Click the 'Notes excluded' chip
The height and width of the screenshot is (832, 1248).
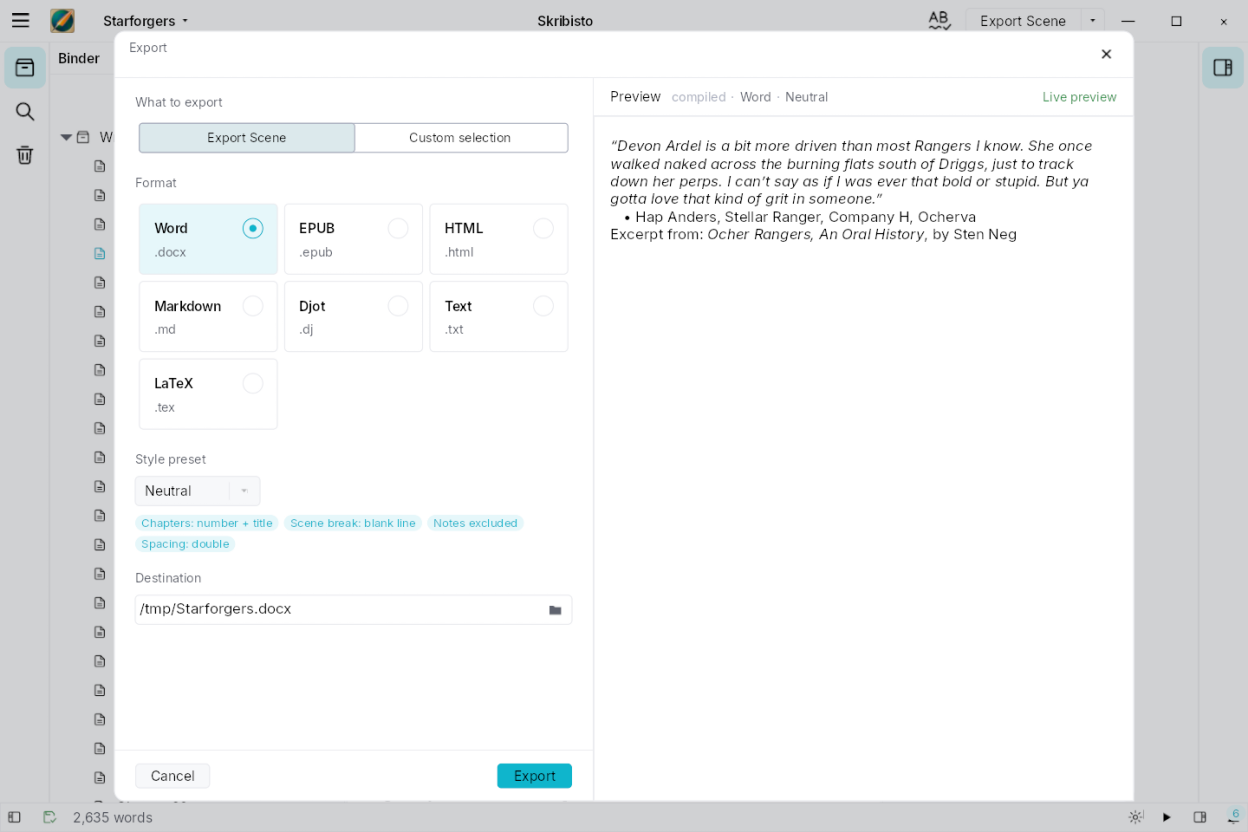[475, 523]
